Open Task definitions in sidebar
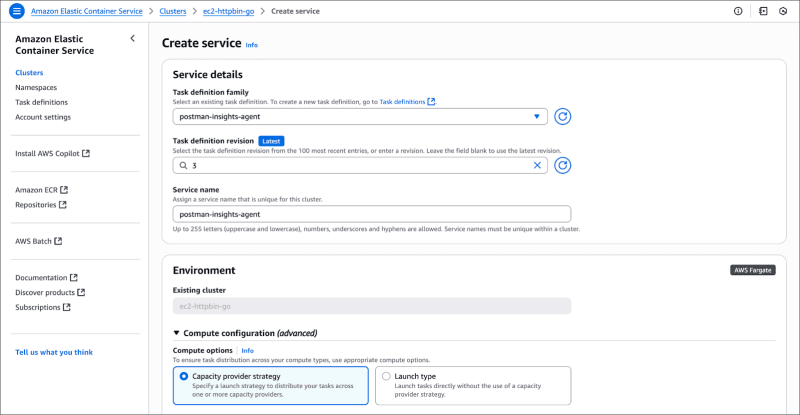Viewport: 800px width, 415px height. coord(41,102)
